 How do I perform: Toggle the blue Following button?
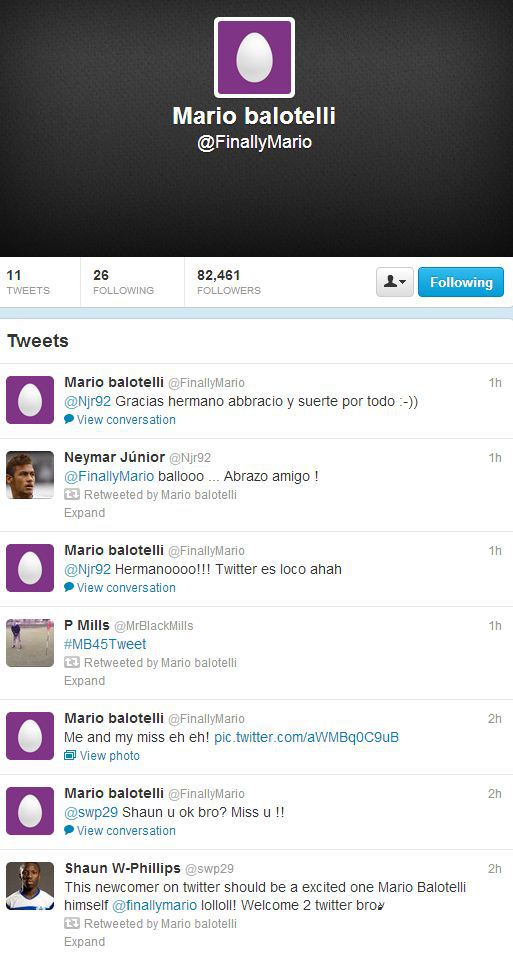(x=461, y=282)
